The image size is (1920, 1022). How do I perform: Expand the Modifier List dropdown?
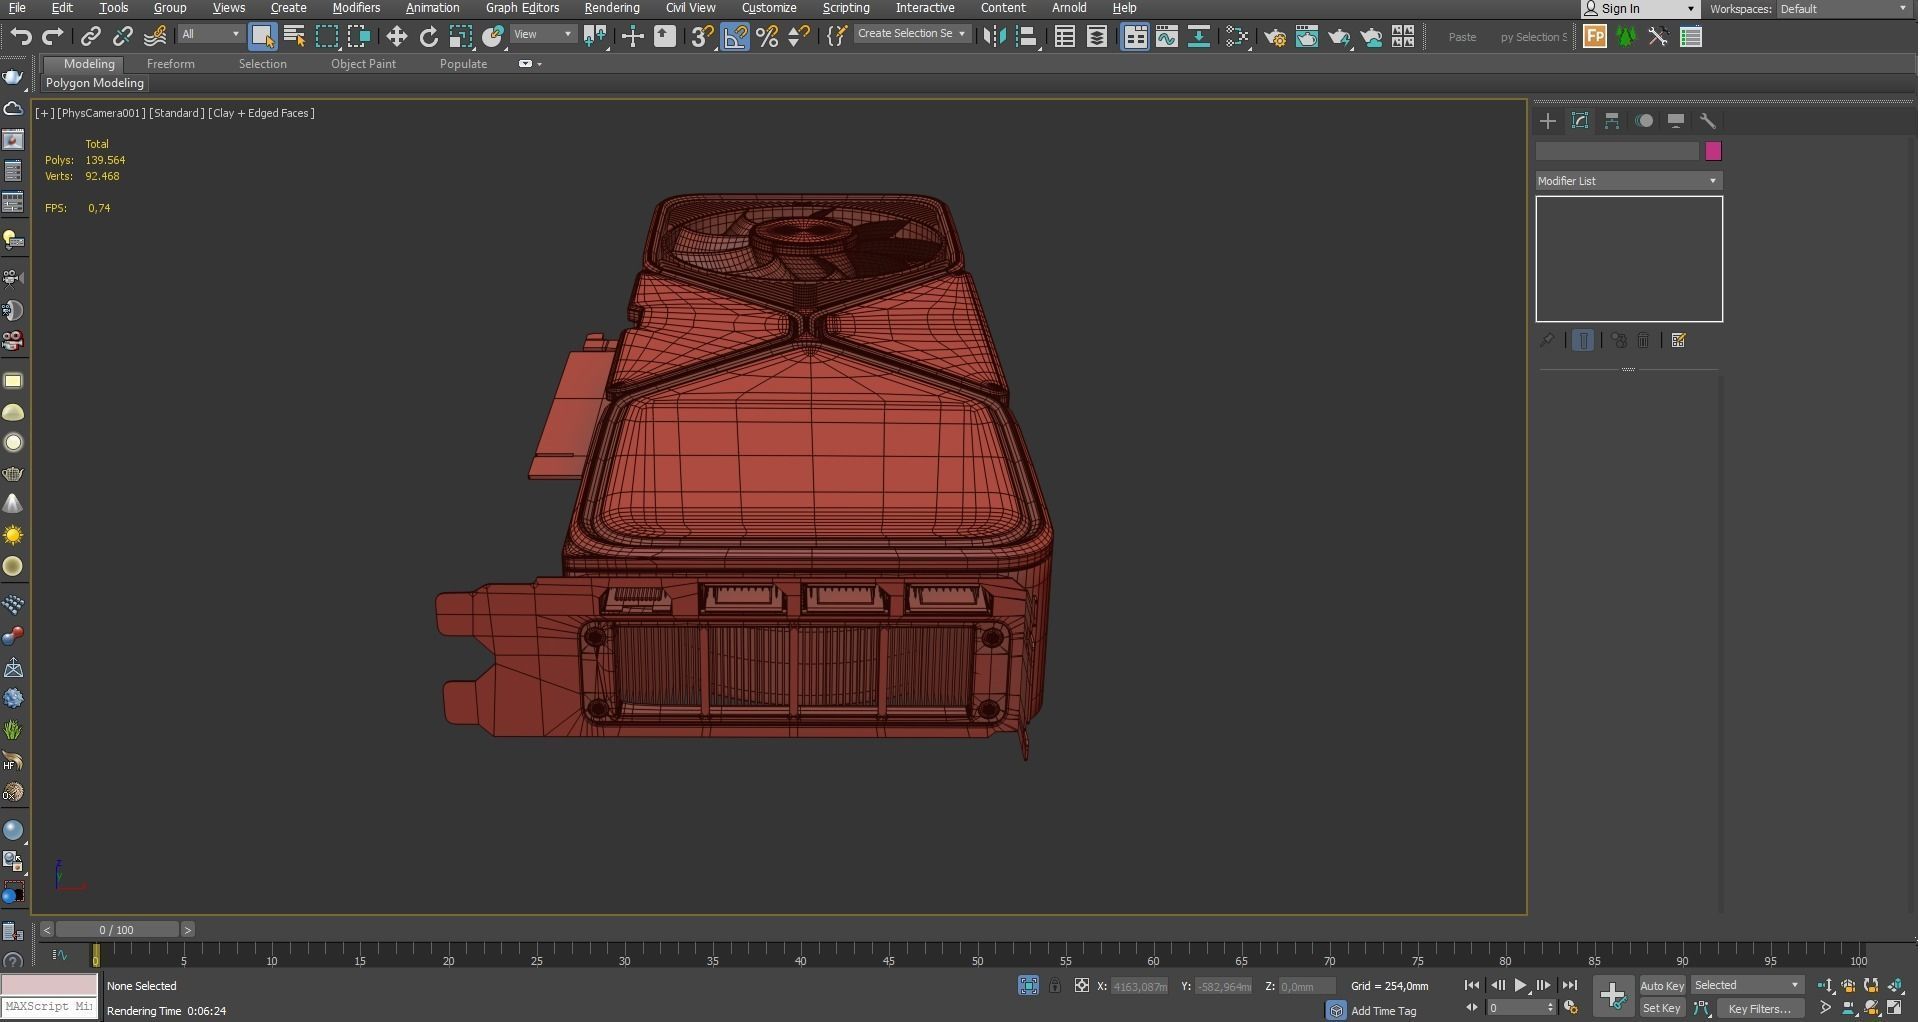click(x=1629, y=181)
